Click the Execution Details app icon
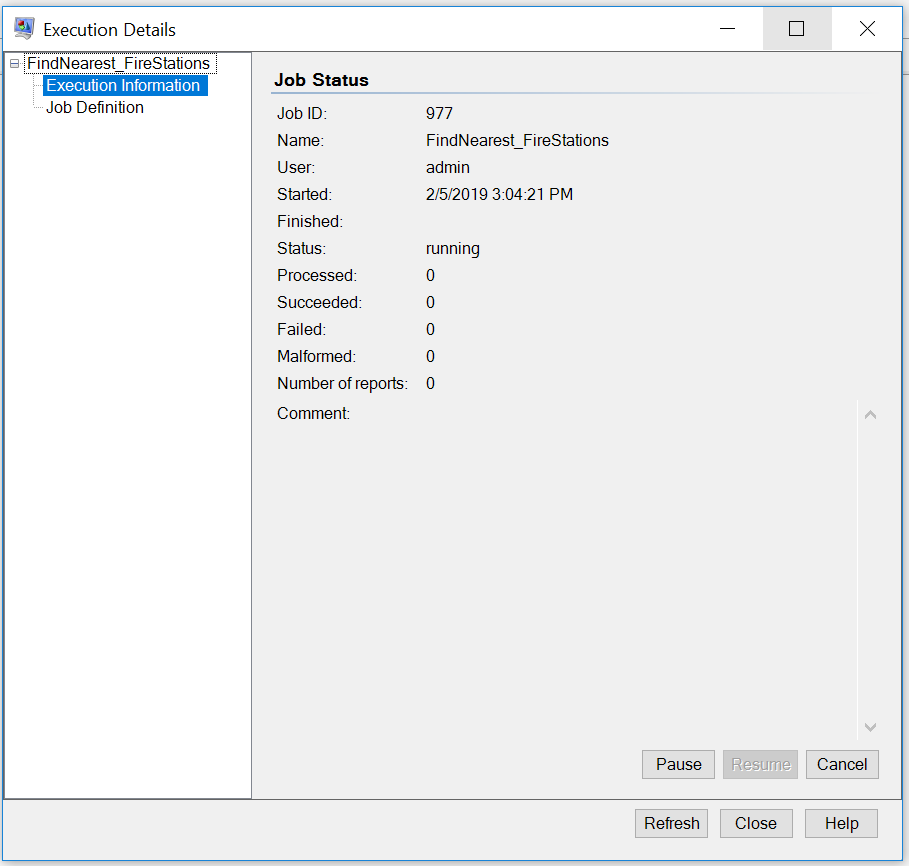The height and width of the screenshot is (866, 909). (24, 28)
